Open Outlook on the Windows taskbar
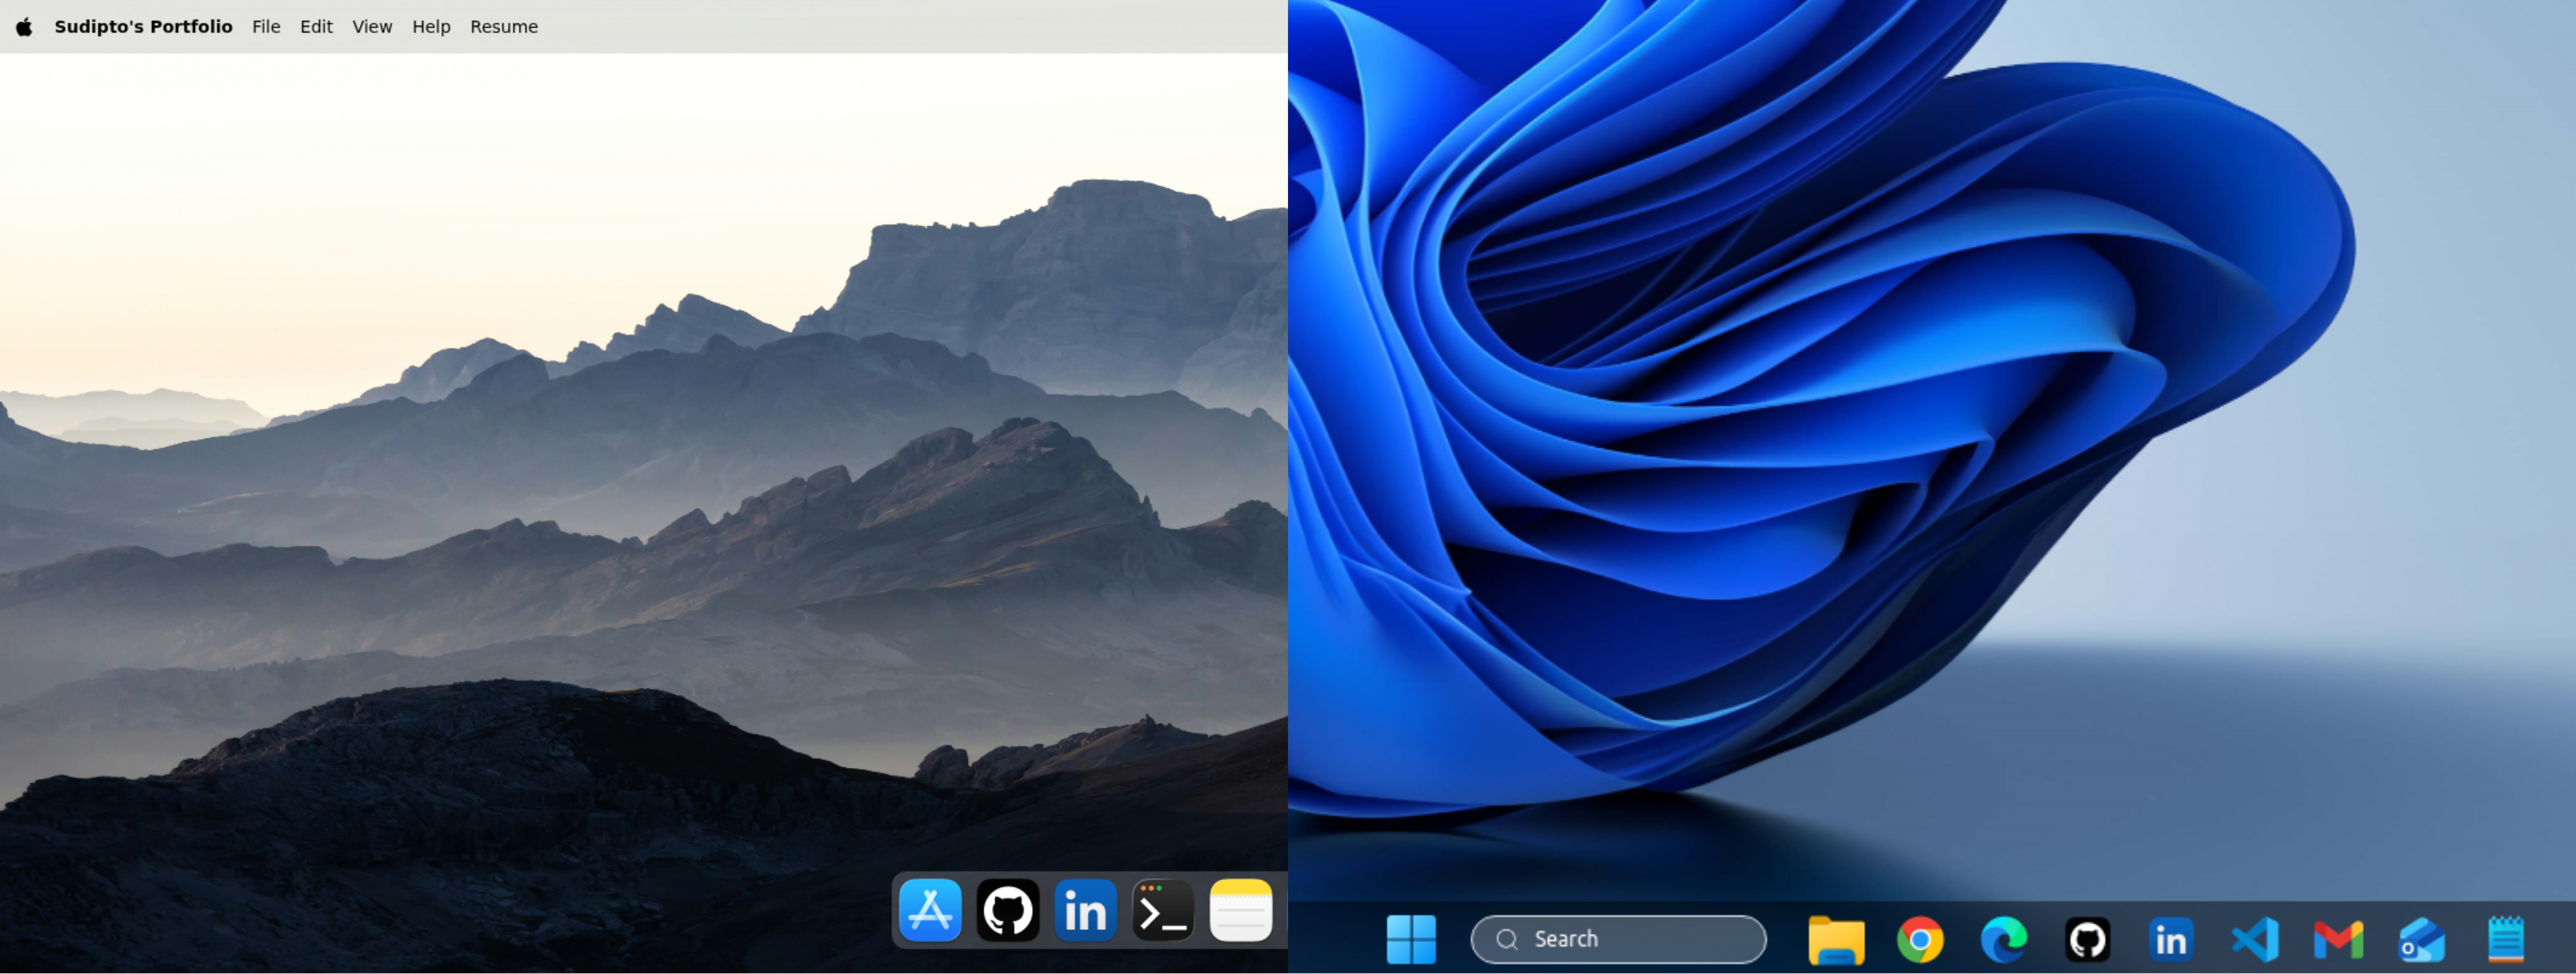 tap(2422, 939)
